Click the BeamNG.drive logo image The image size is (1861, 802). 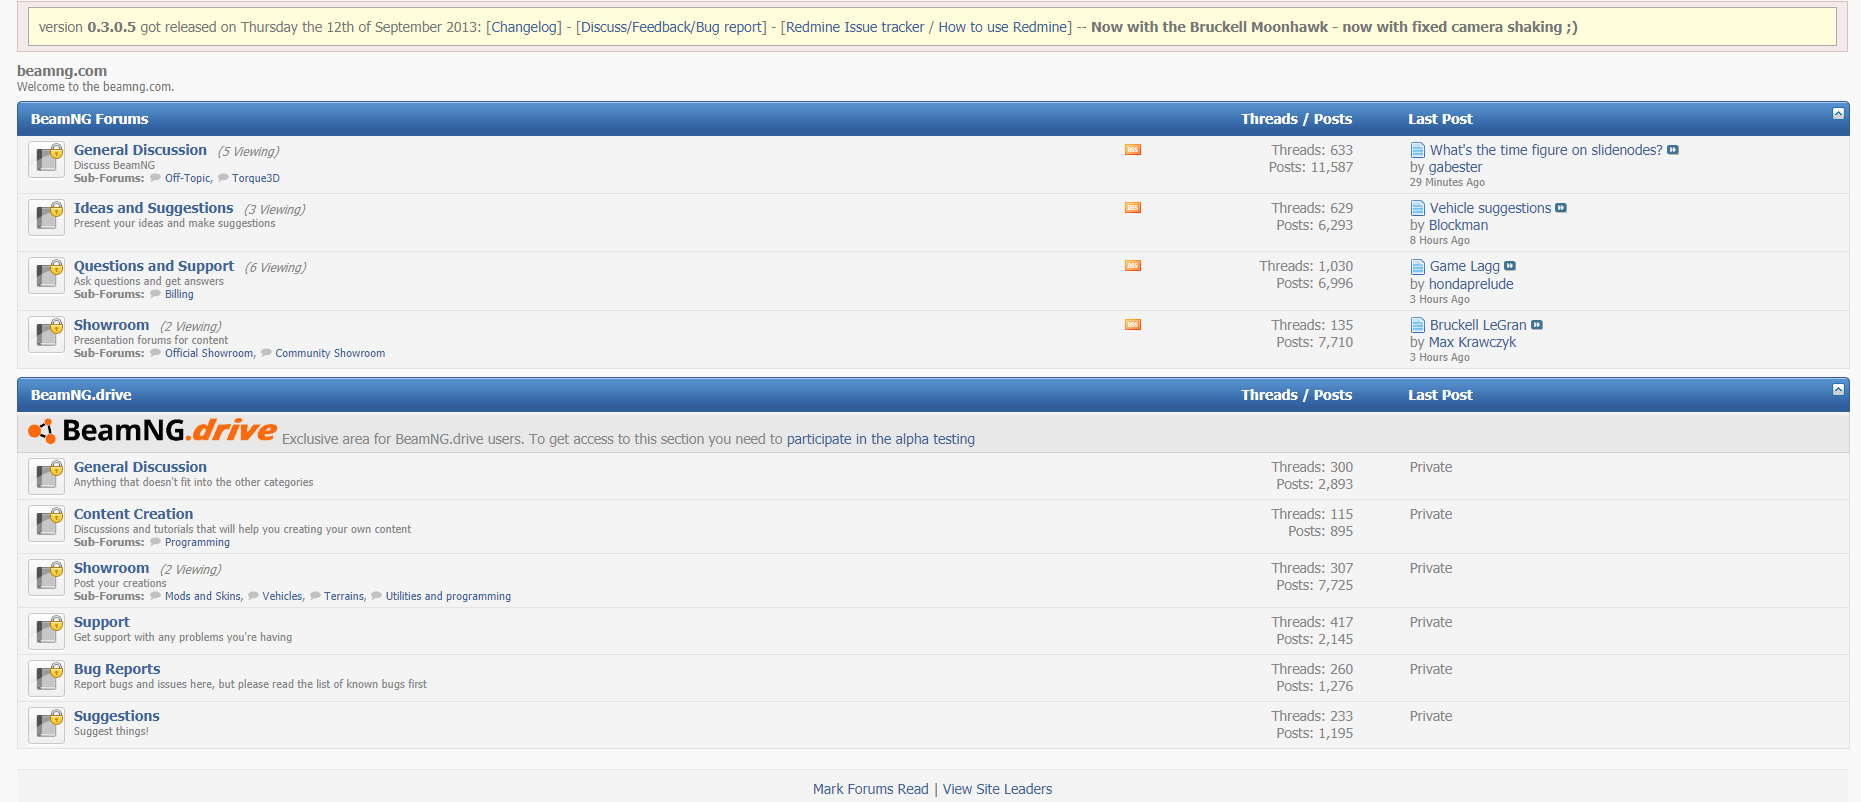tap(152, 431)
